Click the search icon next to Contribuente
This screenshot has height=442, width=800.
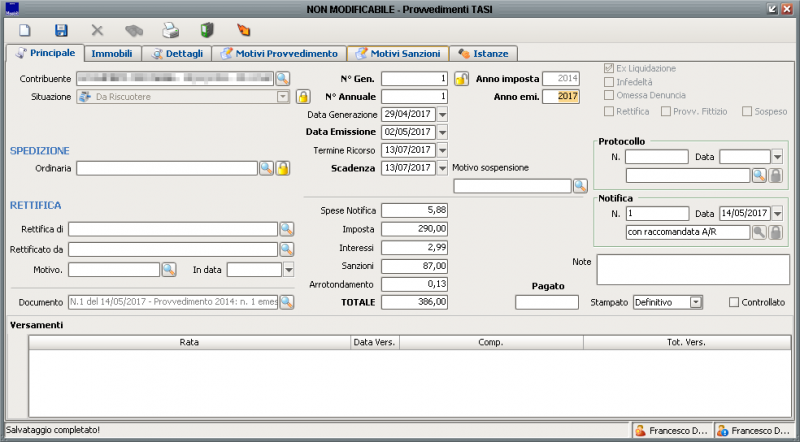tap(283, 78)
